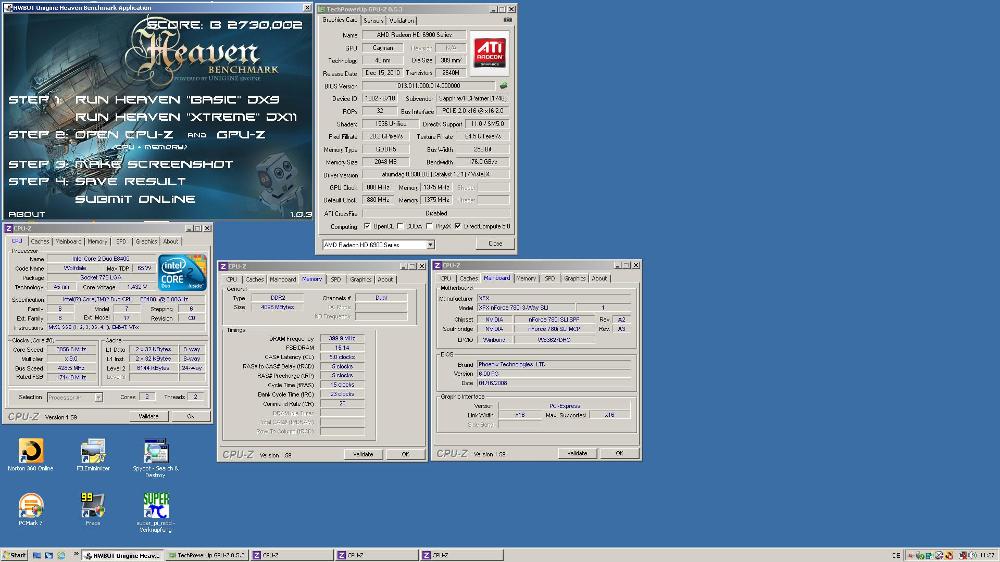Open the Norton 360 Online desktop shortcut
1000x562 pixels.
pos(30,451)
